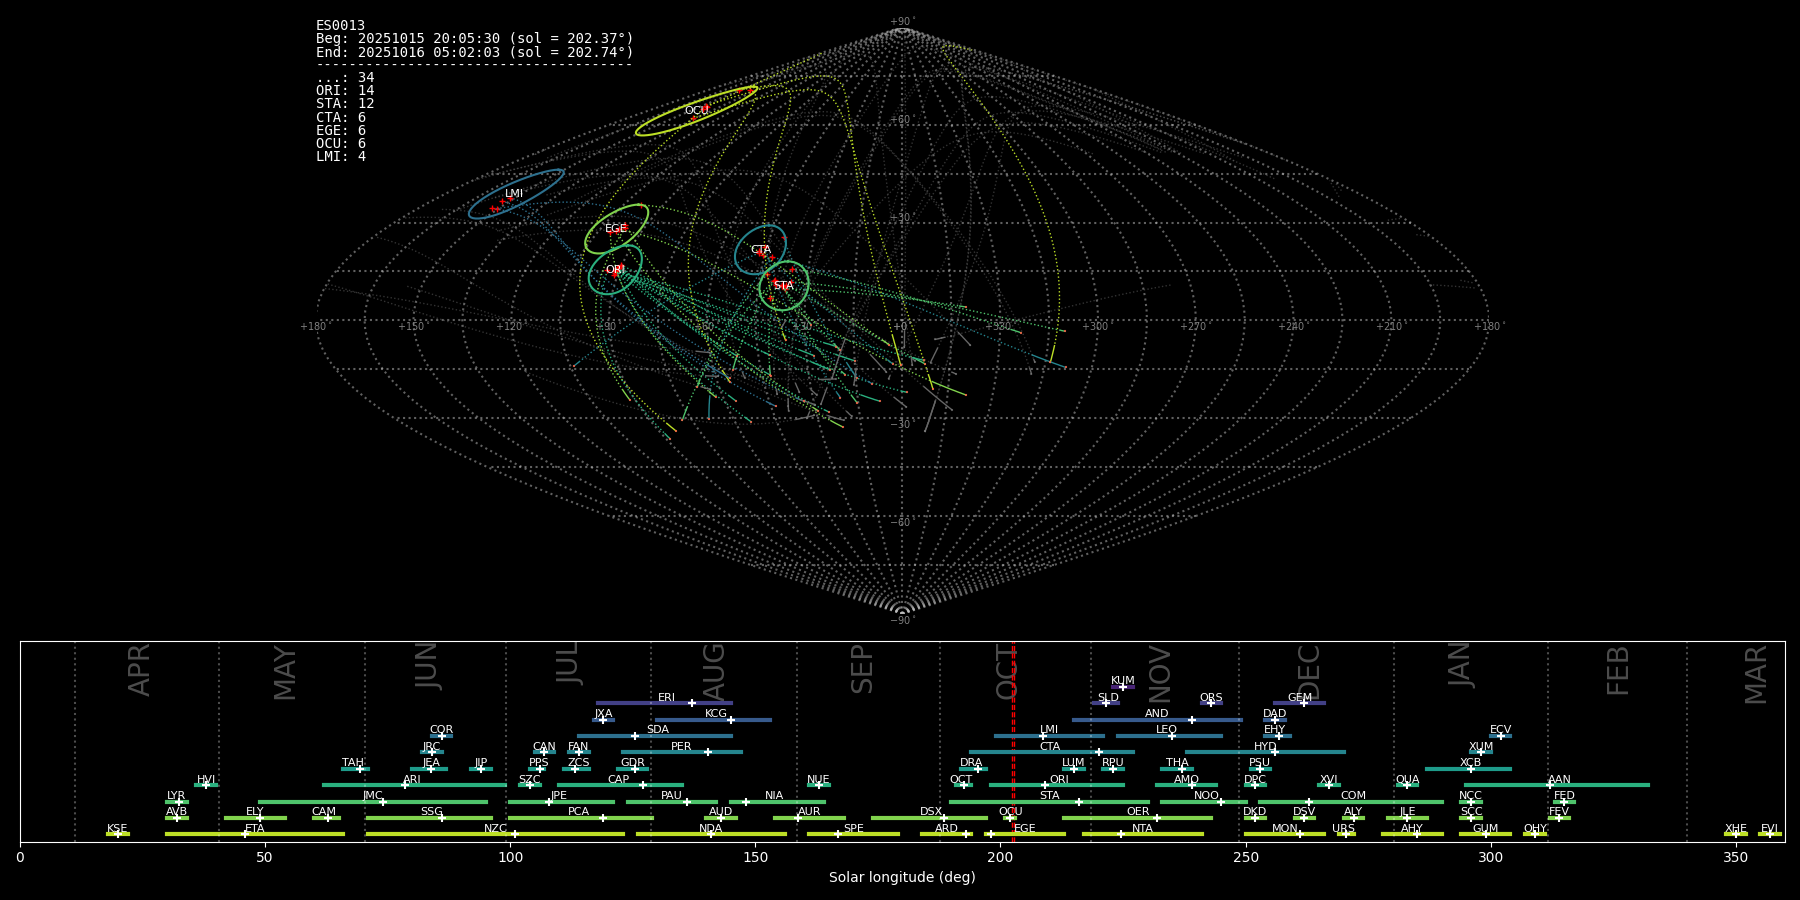Click the CTA radiant label on the sky map
The image size is (1800, 900).
(761, 250)
